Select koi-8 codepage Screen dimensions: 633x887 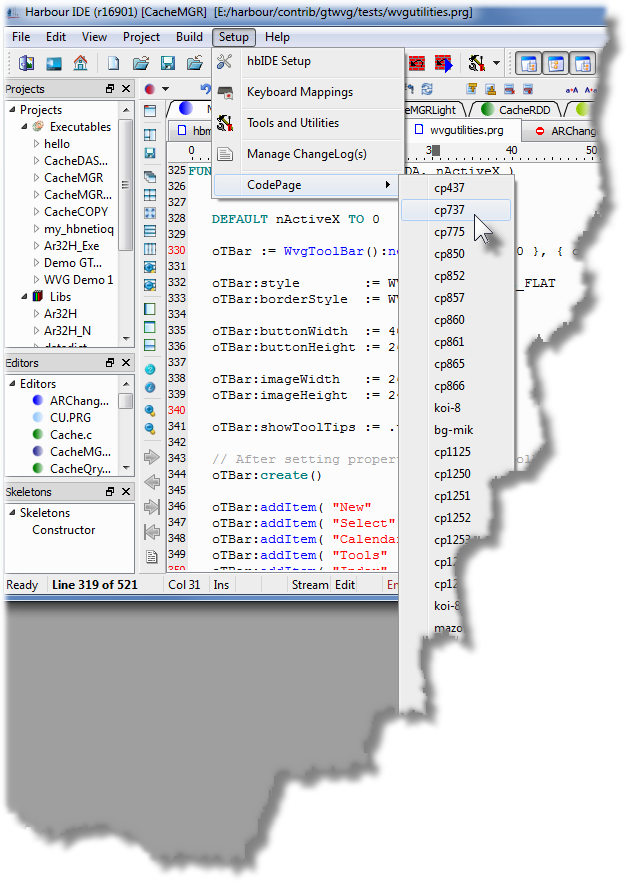(456, 408)
